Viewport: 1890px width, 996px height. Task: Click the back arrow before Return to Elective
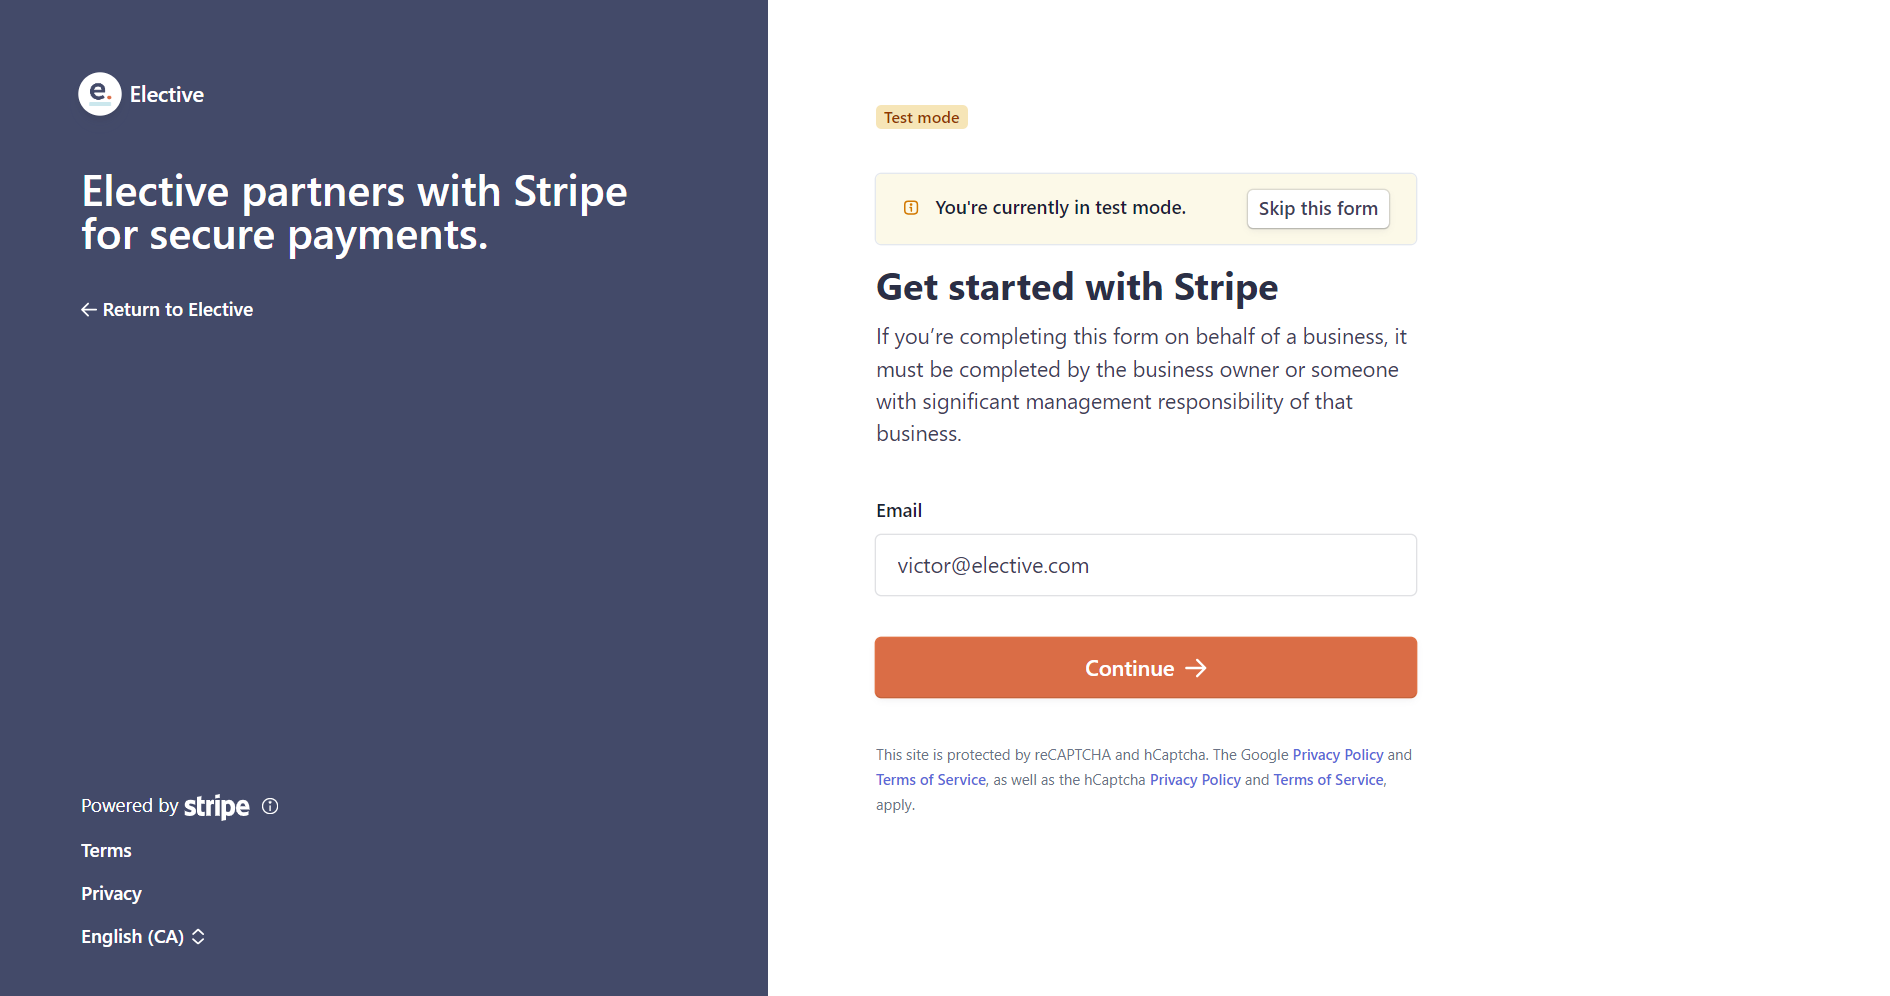pos(89,310)
